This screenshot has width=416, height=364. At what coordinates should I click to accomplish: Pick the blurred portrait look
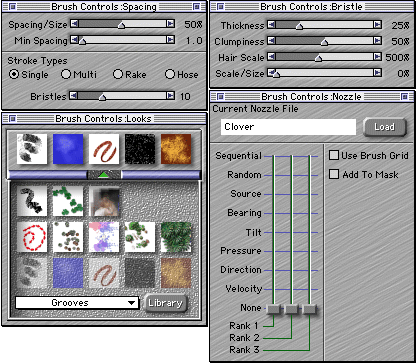(104, 201)
